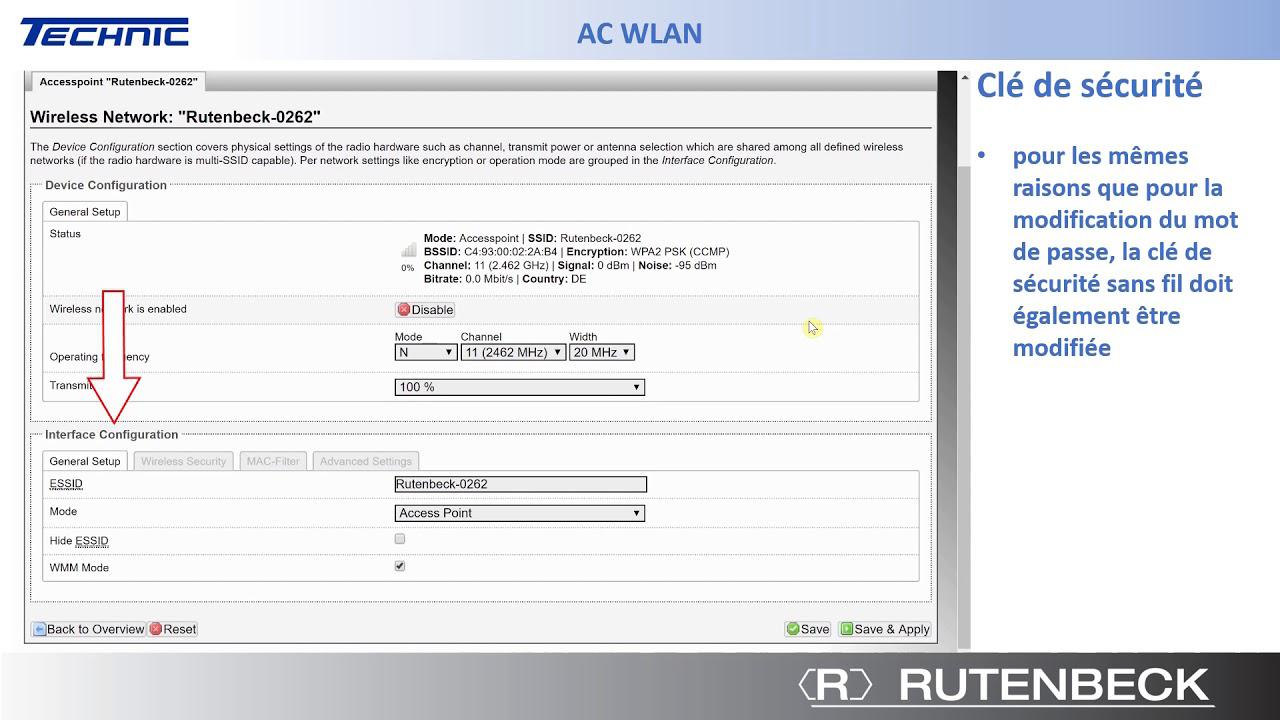Image resolution: width=1280 pixels, height=720 pixels.
Task: Toggle the WMM Mode checkbox
Action: [400, 566]
